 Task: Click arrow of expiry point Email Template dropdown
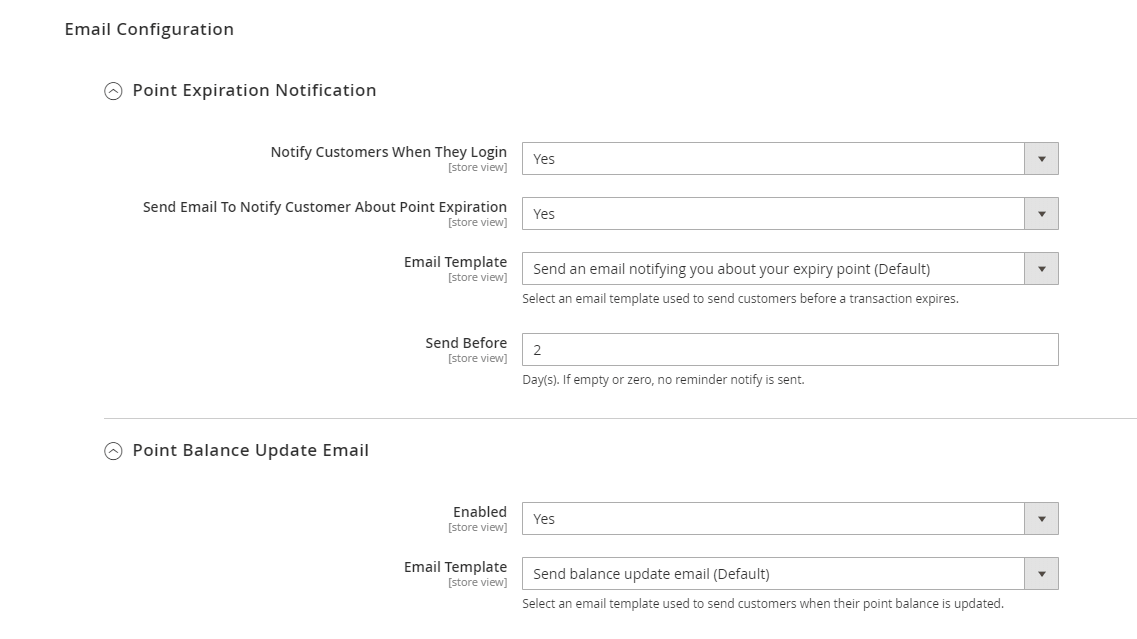coord(1041,269)
